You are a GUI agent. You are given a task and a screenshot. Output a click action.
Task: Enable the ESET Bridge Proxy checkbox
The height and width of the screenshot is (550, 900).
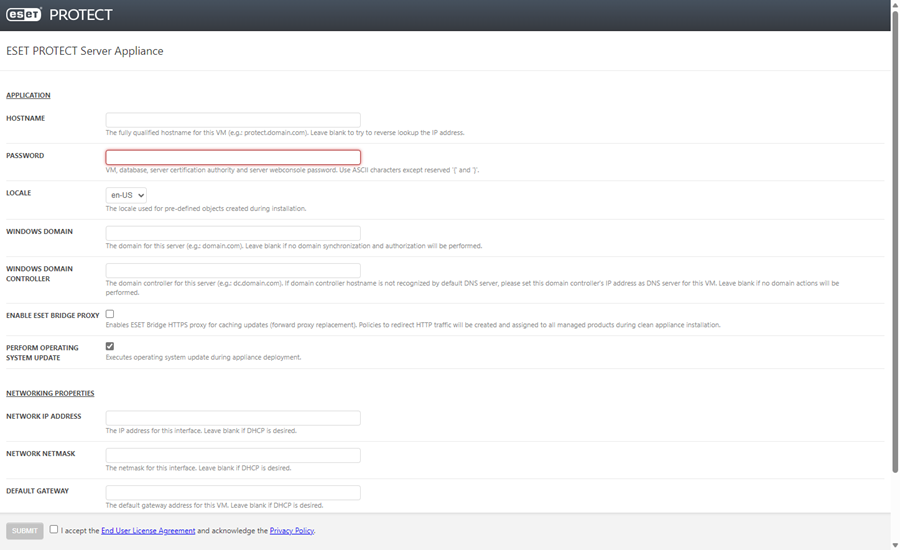click(x=110, y=314)
